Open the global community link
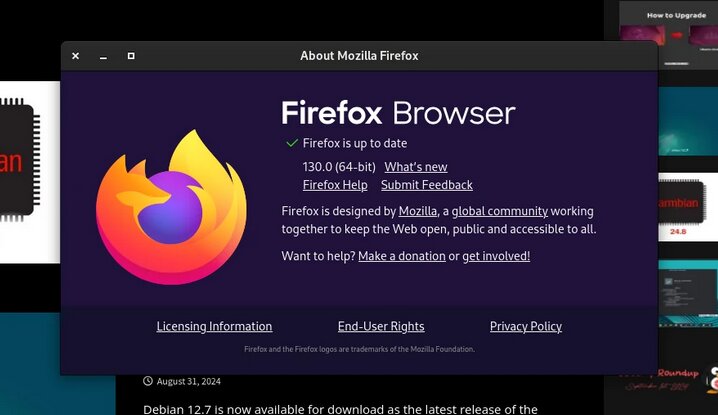718x415 pixels. [500, 211]
